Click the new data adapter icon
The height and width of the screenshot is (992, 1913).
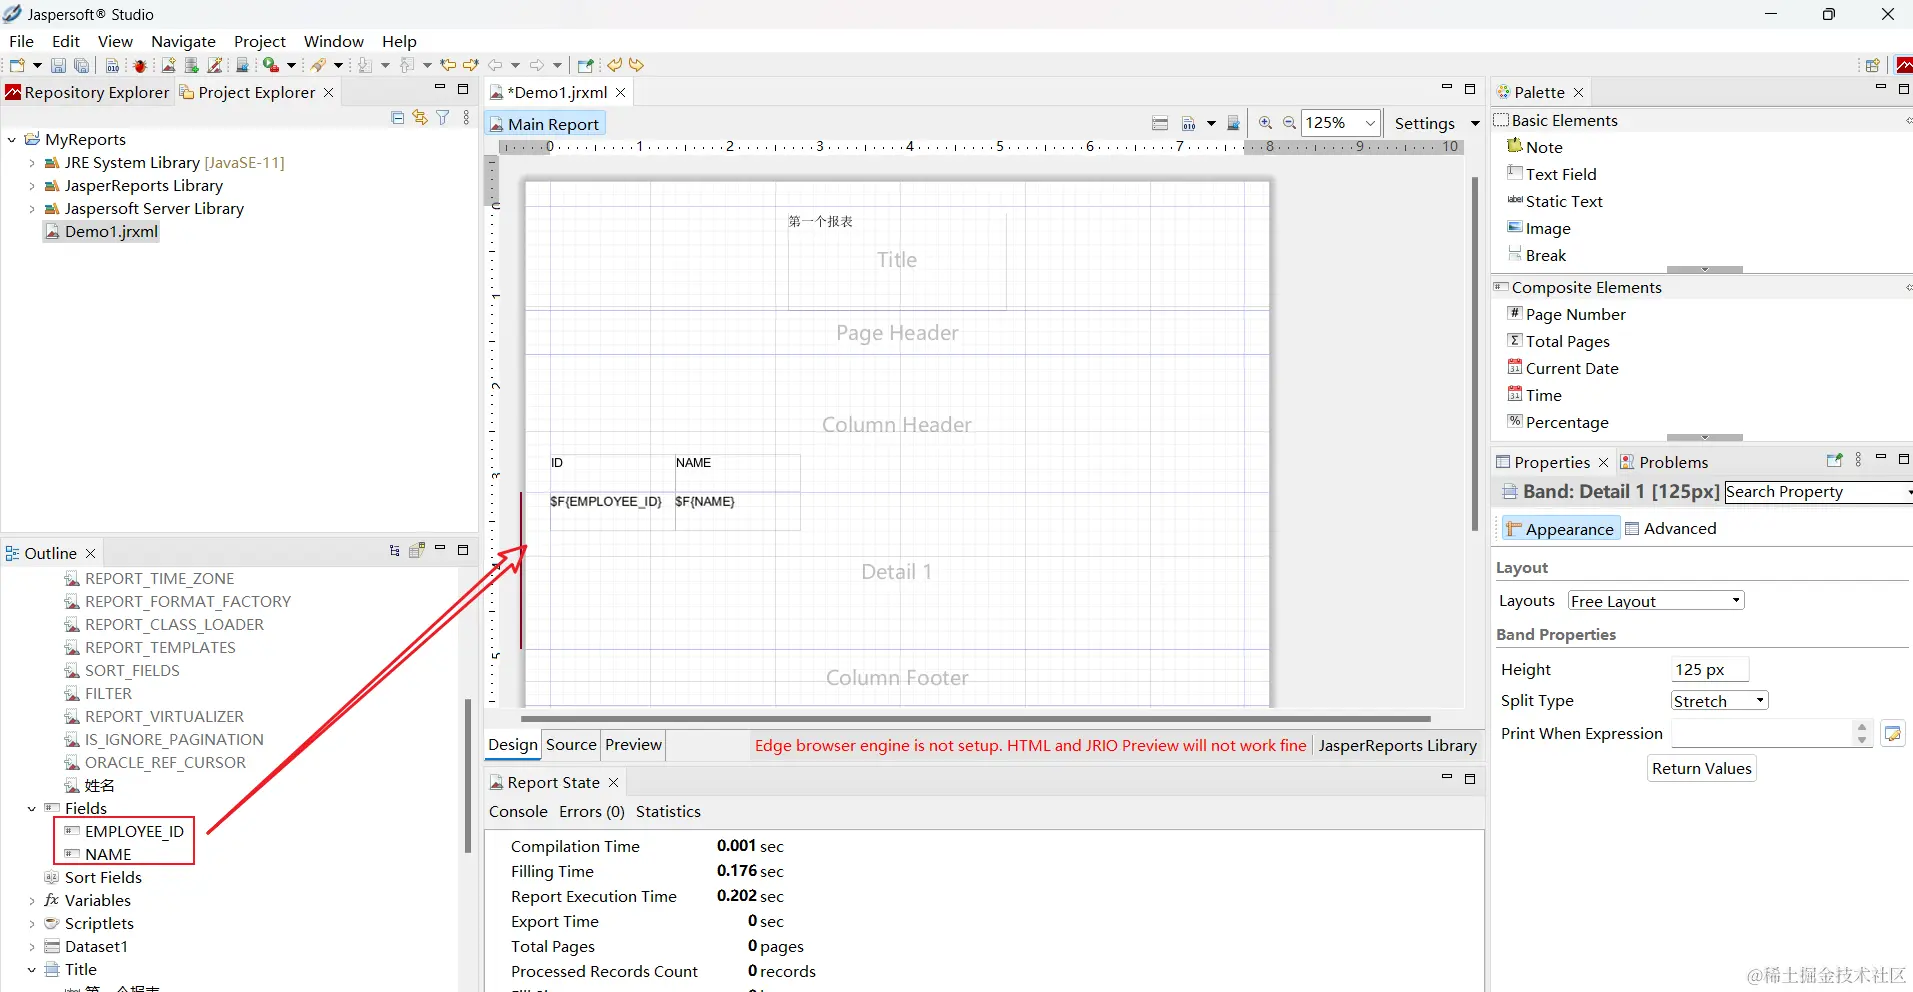[x=191, y=65]
